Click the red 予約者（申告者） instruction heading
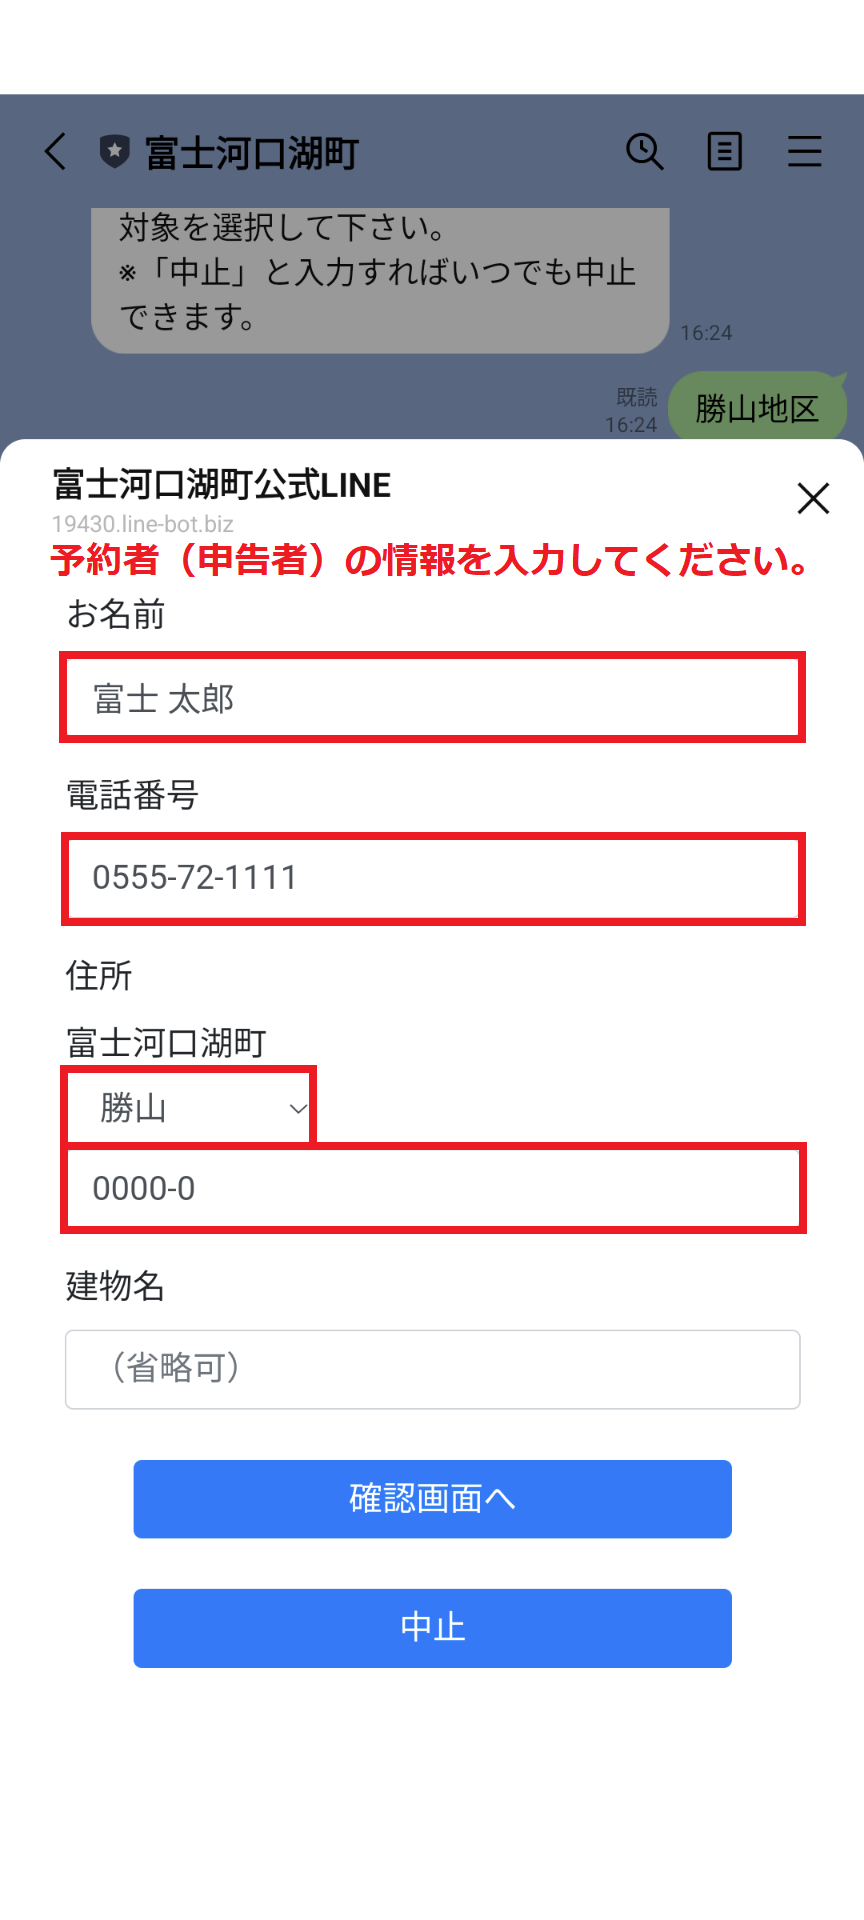 430,560
